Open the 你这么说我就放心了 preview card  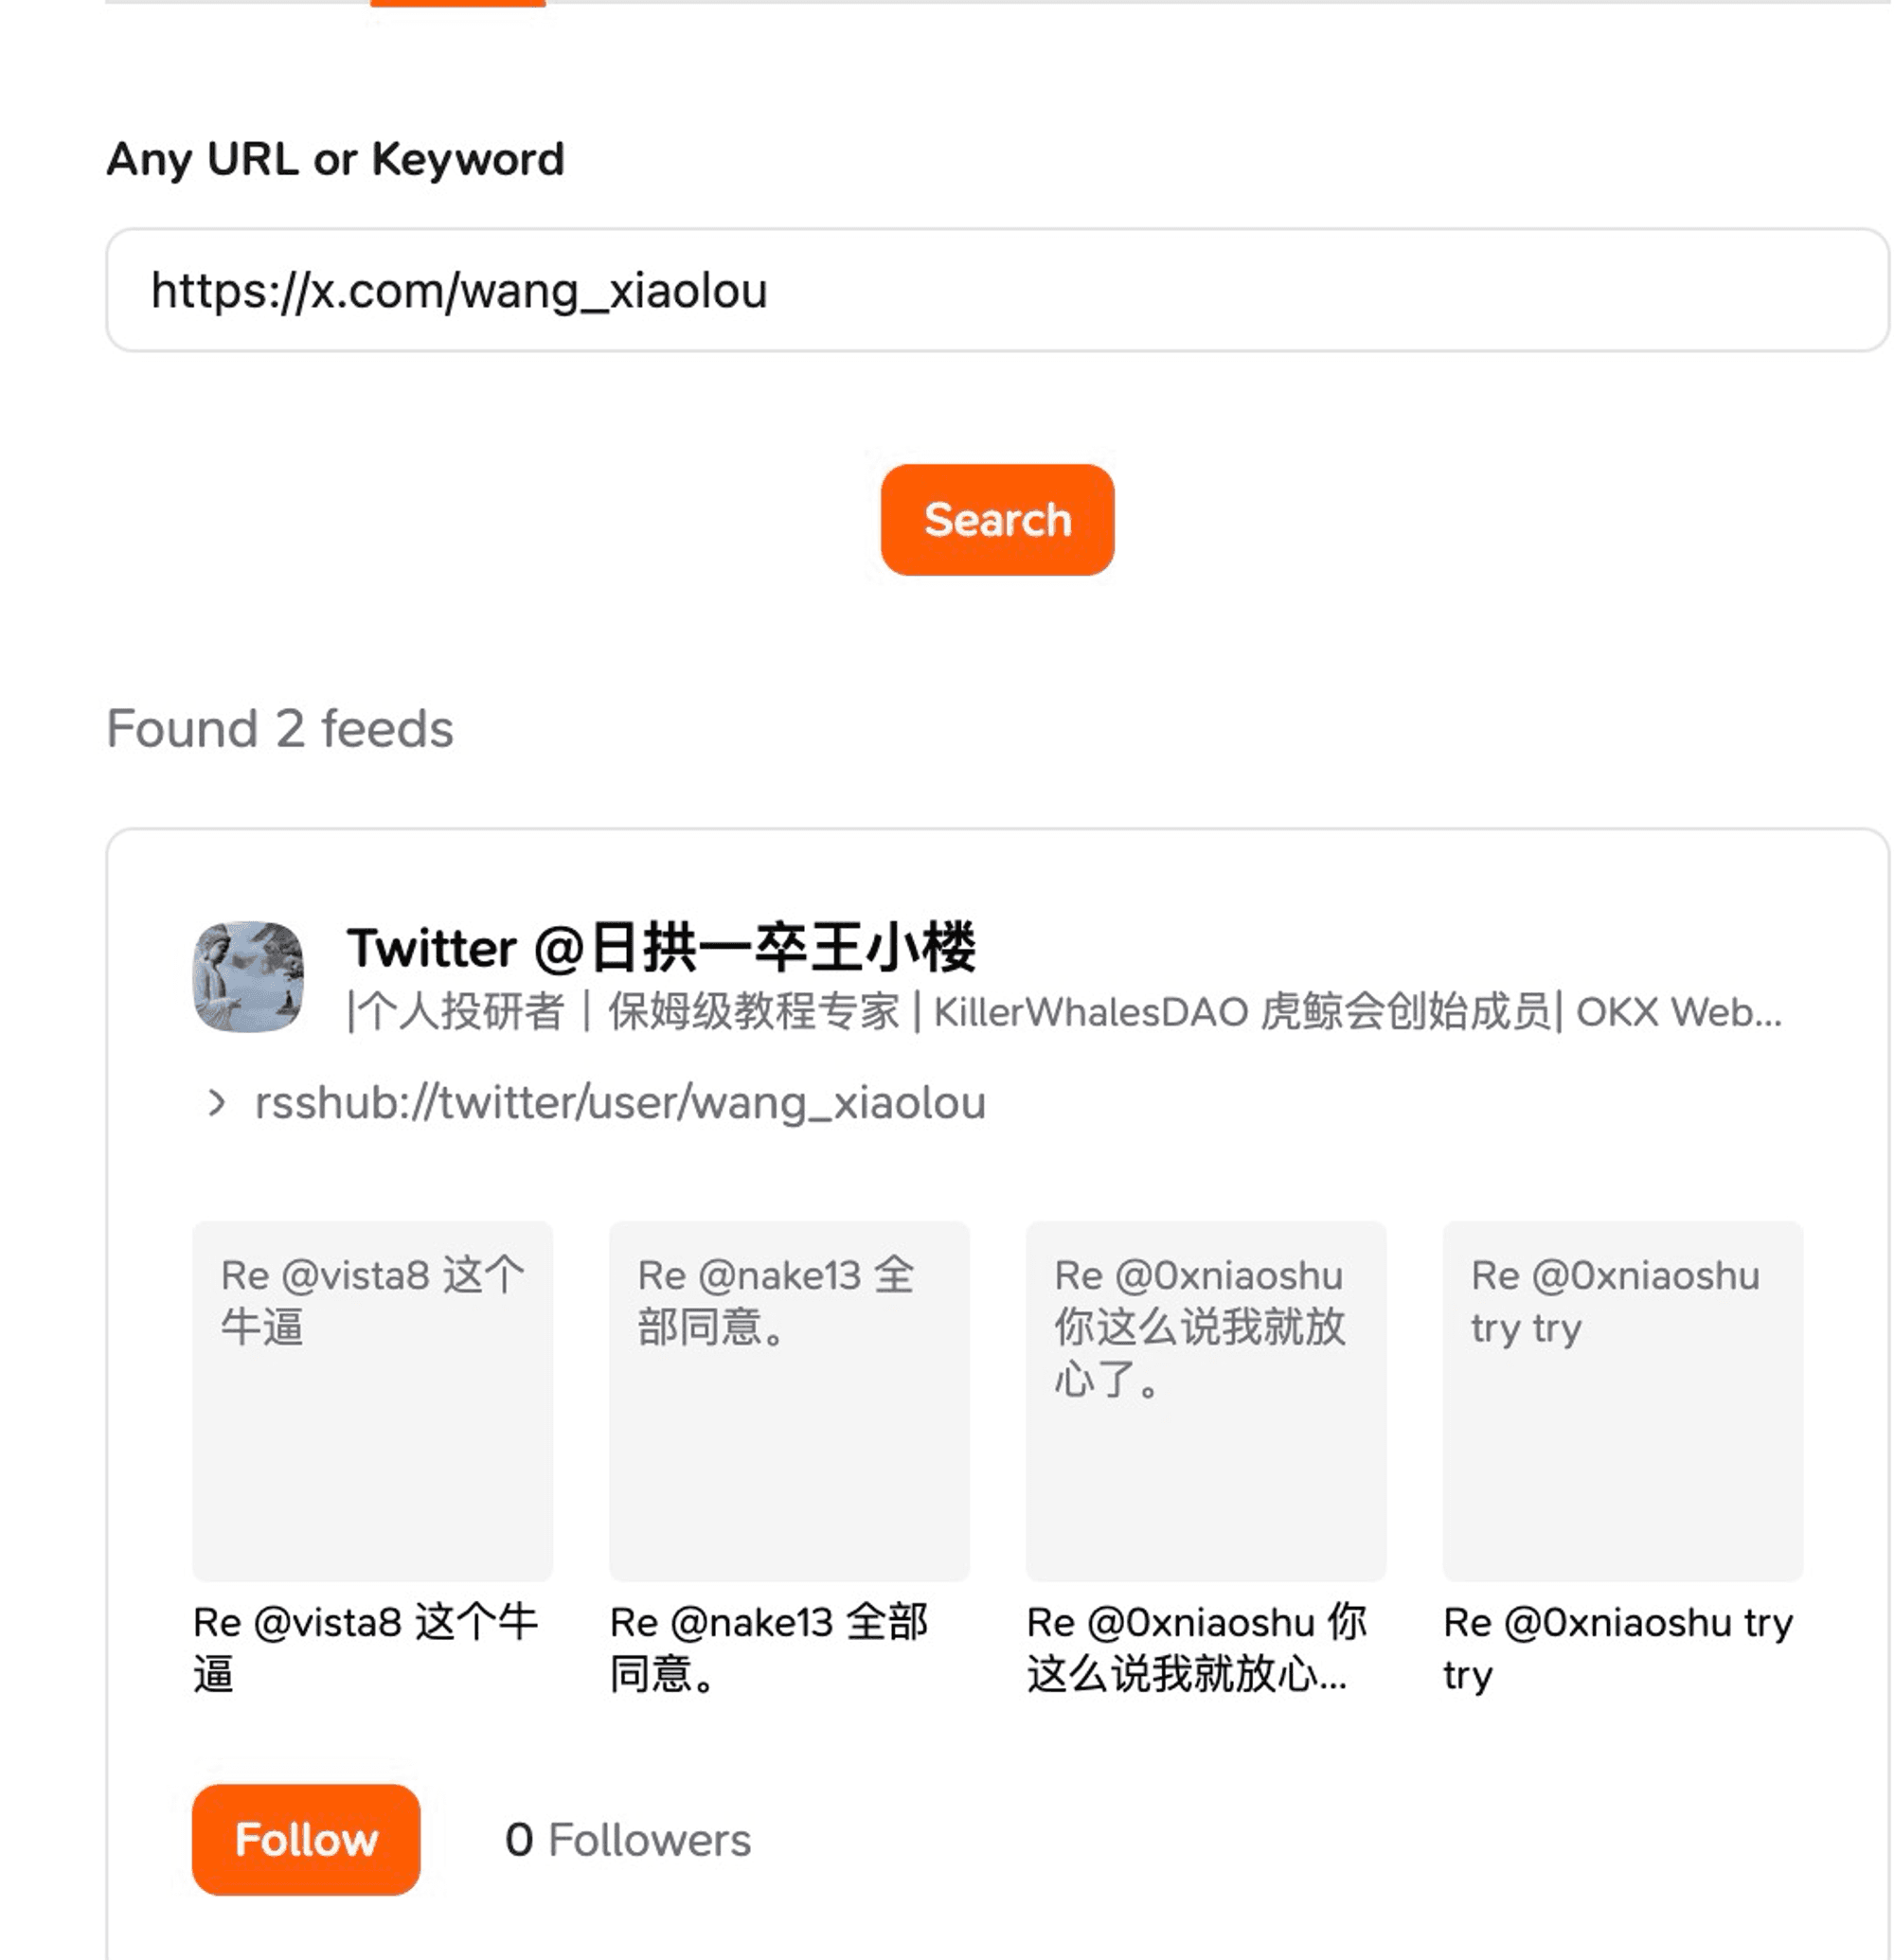click(x=1206, y=1400)
